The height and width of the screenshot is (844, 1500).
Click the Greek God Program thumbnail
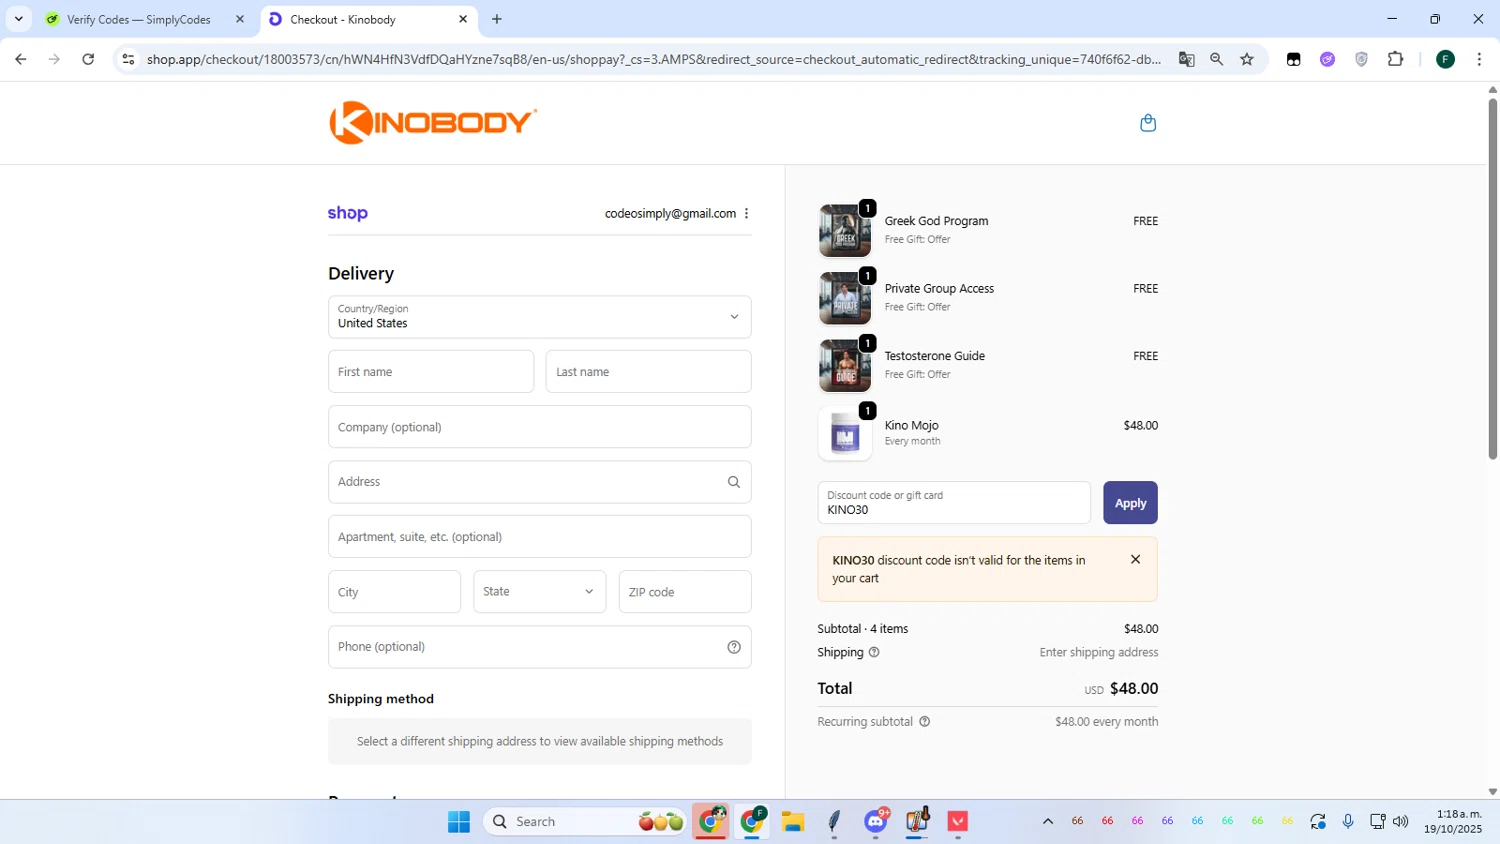coord(845,231)
